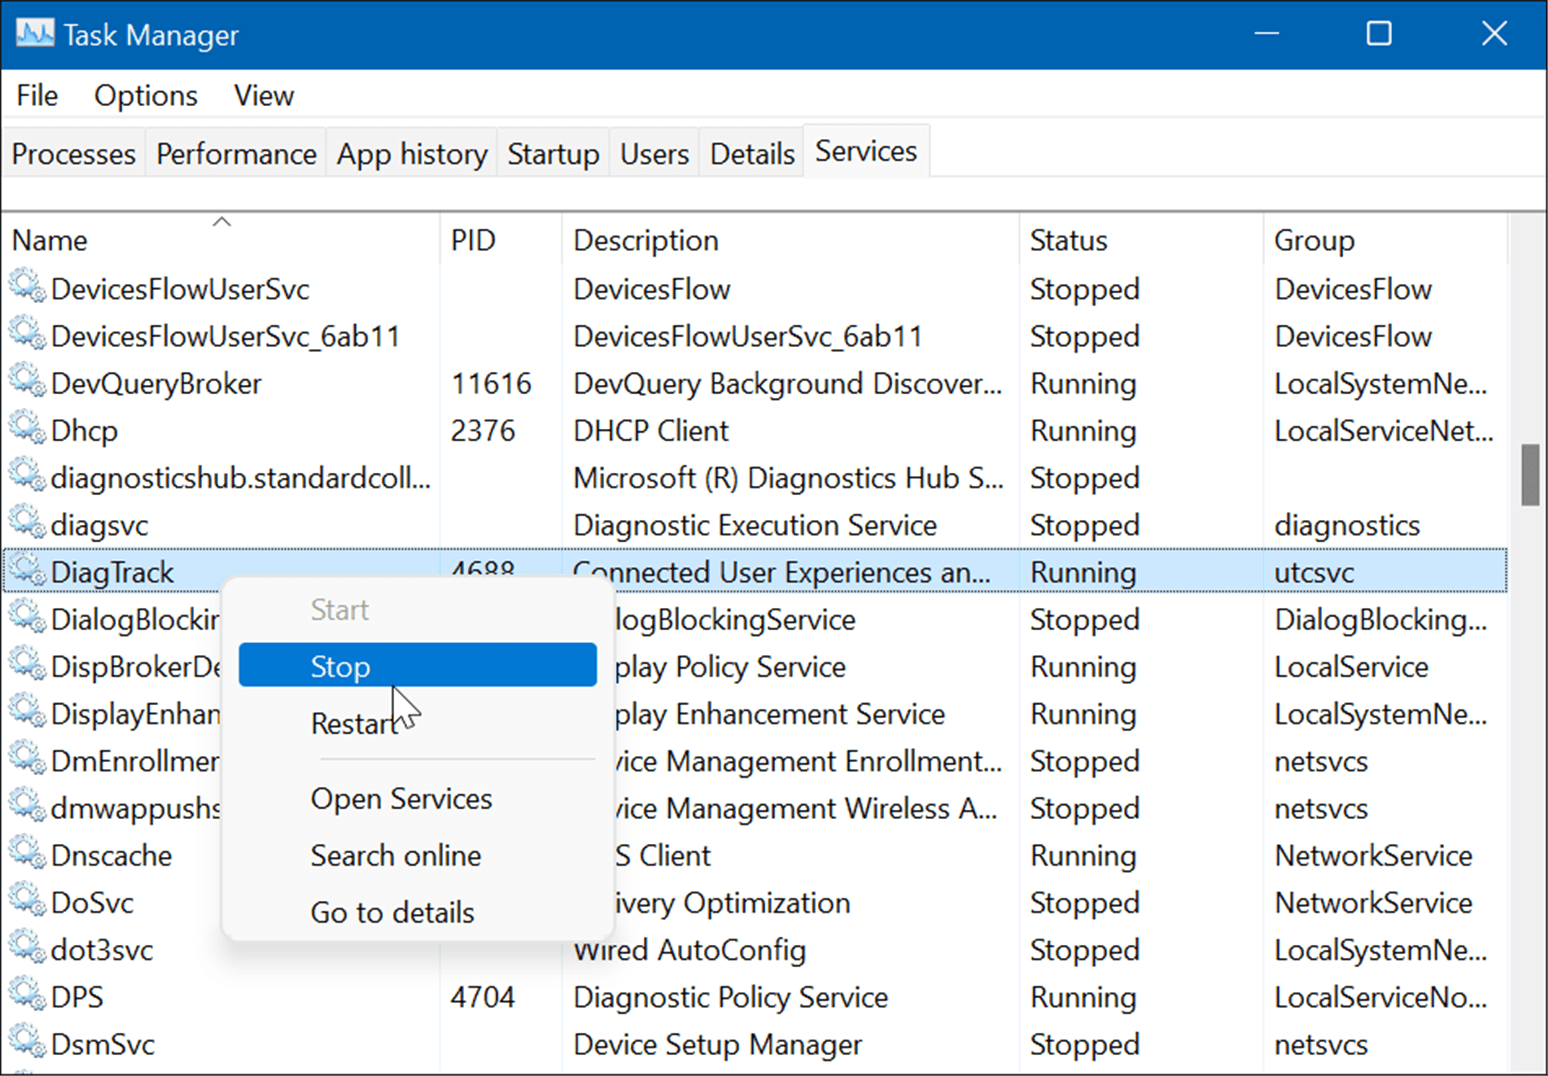Open the Options menu
The width and height of the screenshot is (1548, 1076).
(146, 96)
